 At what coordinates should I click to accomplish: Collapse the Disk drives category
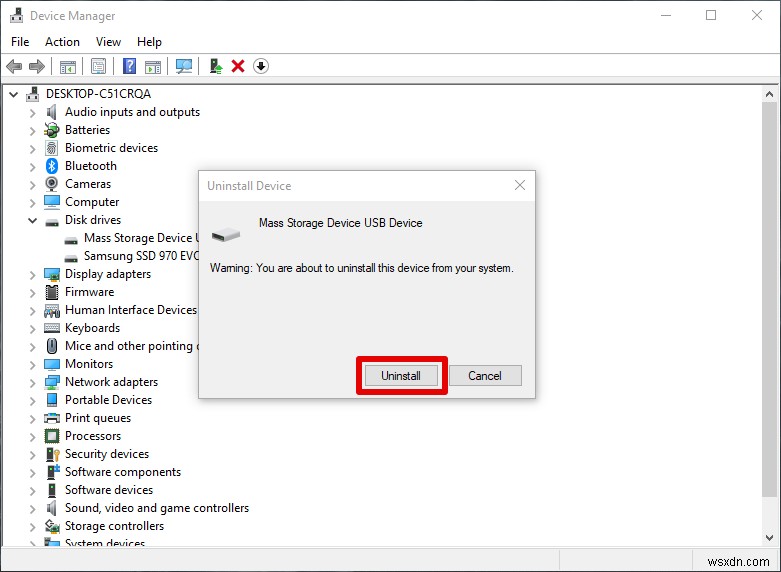32,220
